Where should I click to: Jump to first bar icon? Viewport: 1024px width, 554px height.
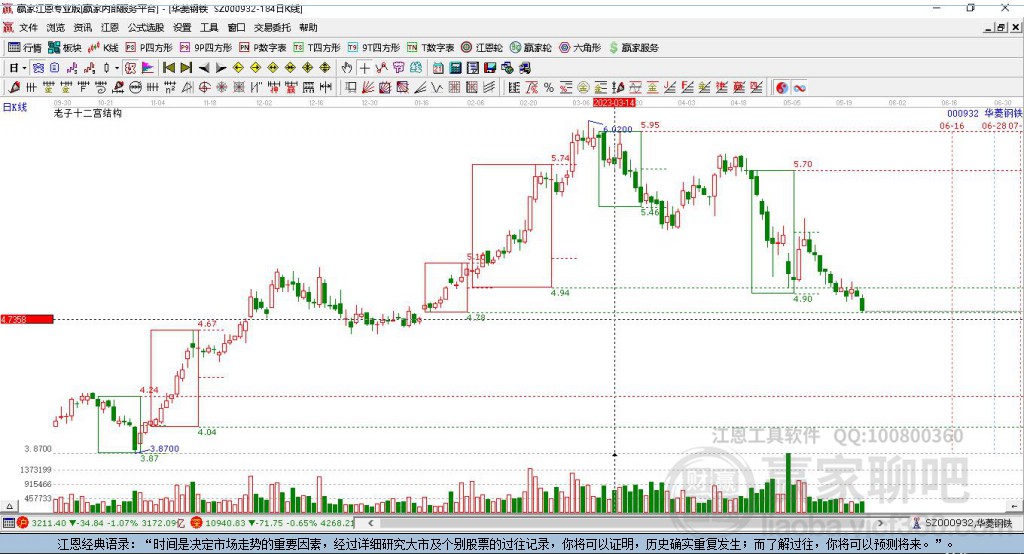tap(168, 67)
